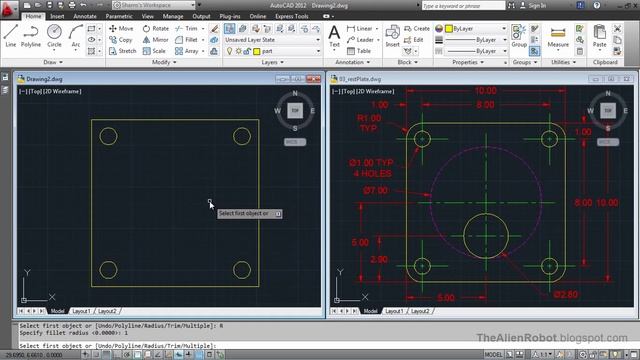Open the Group tool

click(519, 36)
